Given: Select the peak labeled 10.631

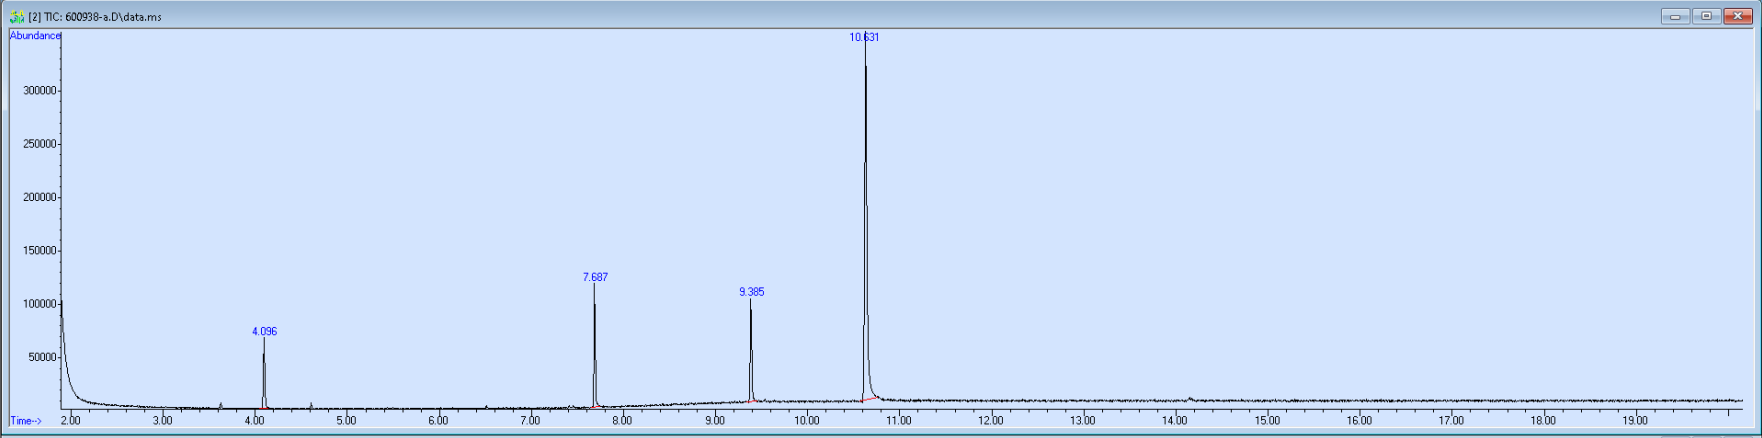Looking at the screenshot, I should pos(865,37).
